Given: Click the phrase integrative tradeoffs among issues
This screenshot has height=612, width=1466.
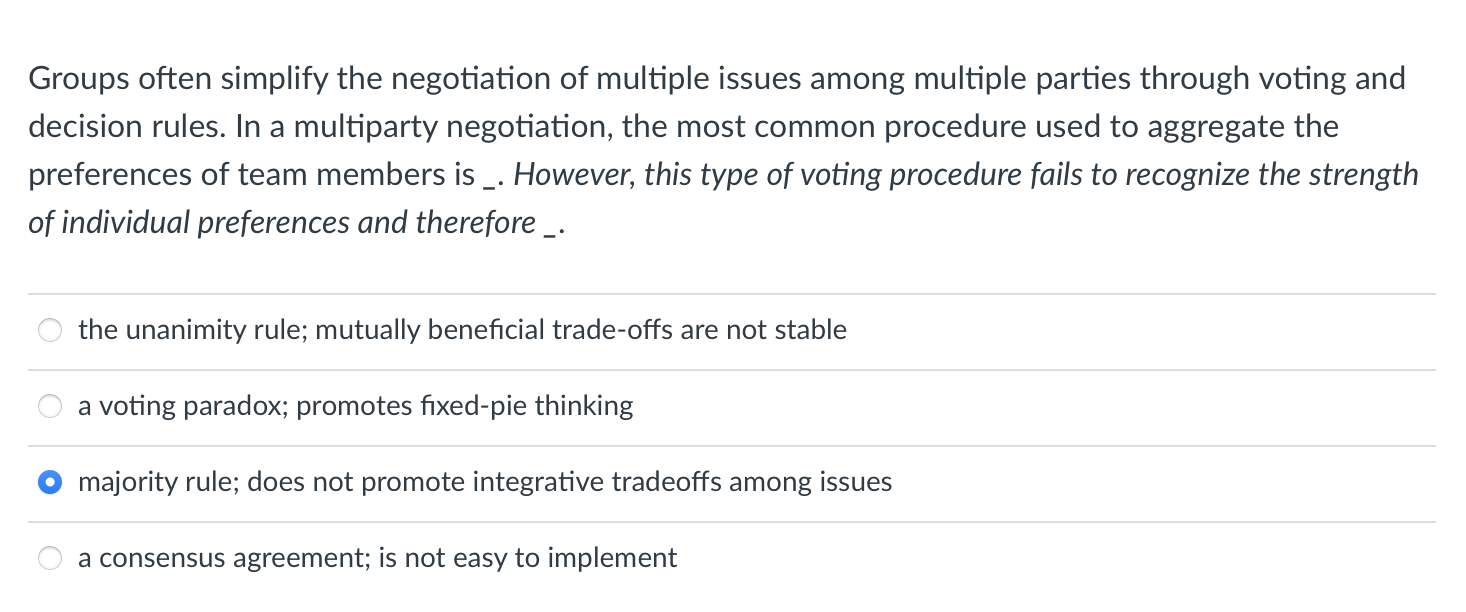Looking at the screenshot, I should coord(680,481).
